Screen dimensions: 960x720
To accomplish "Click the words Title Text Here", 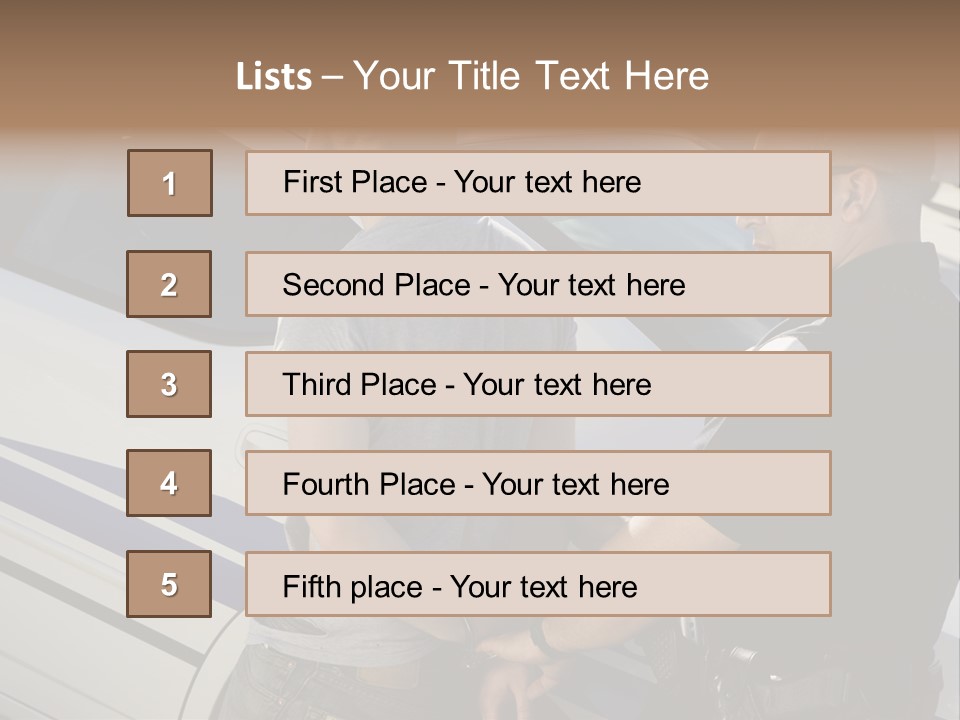I will (579, 76).
